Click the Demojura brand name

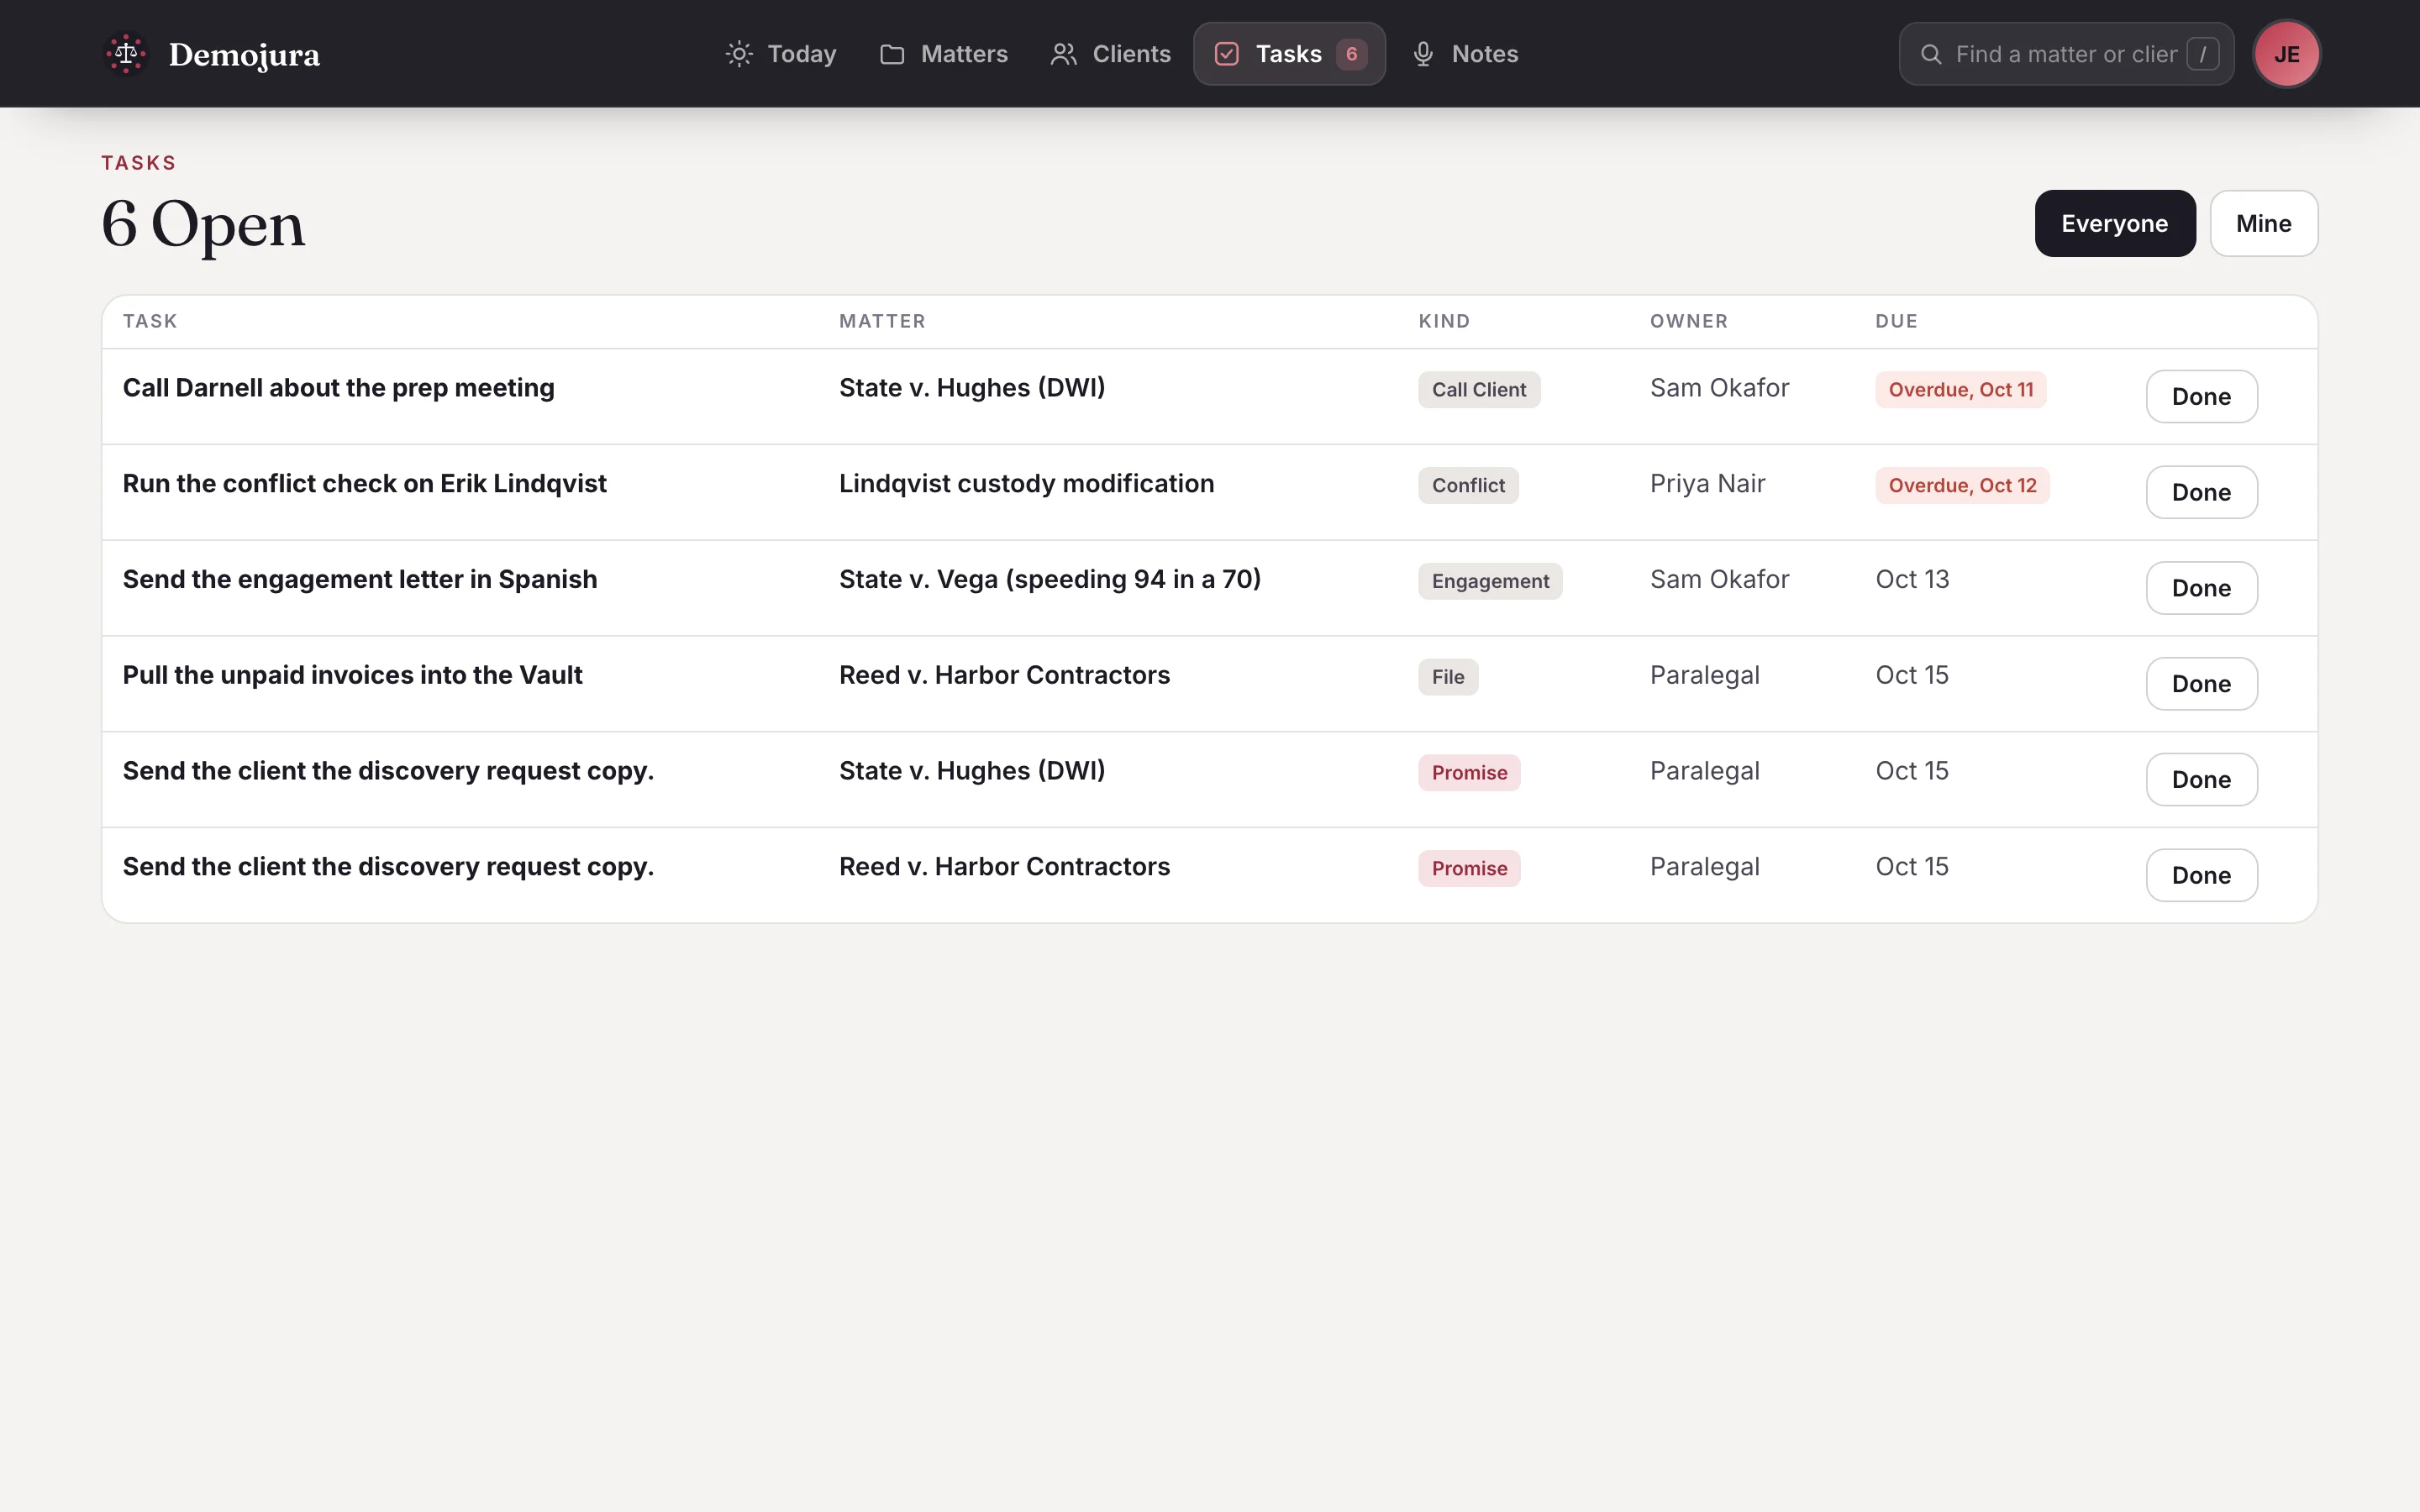(244, 55)
